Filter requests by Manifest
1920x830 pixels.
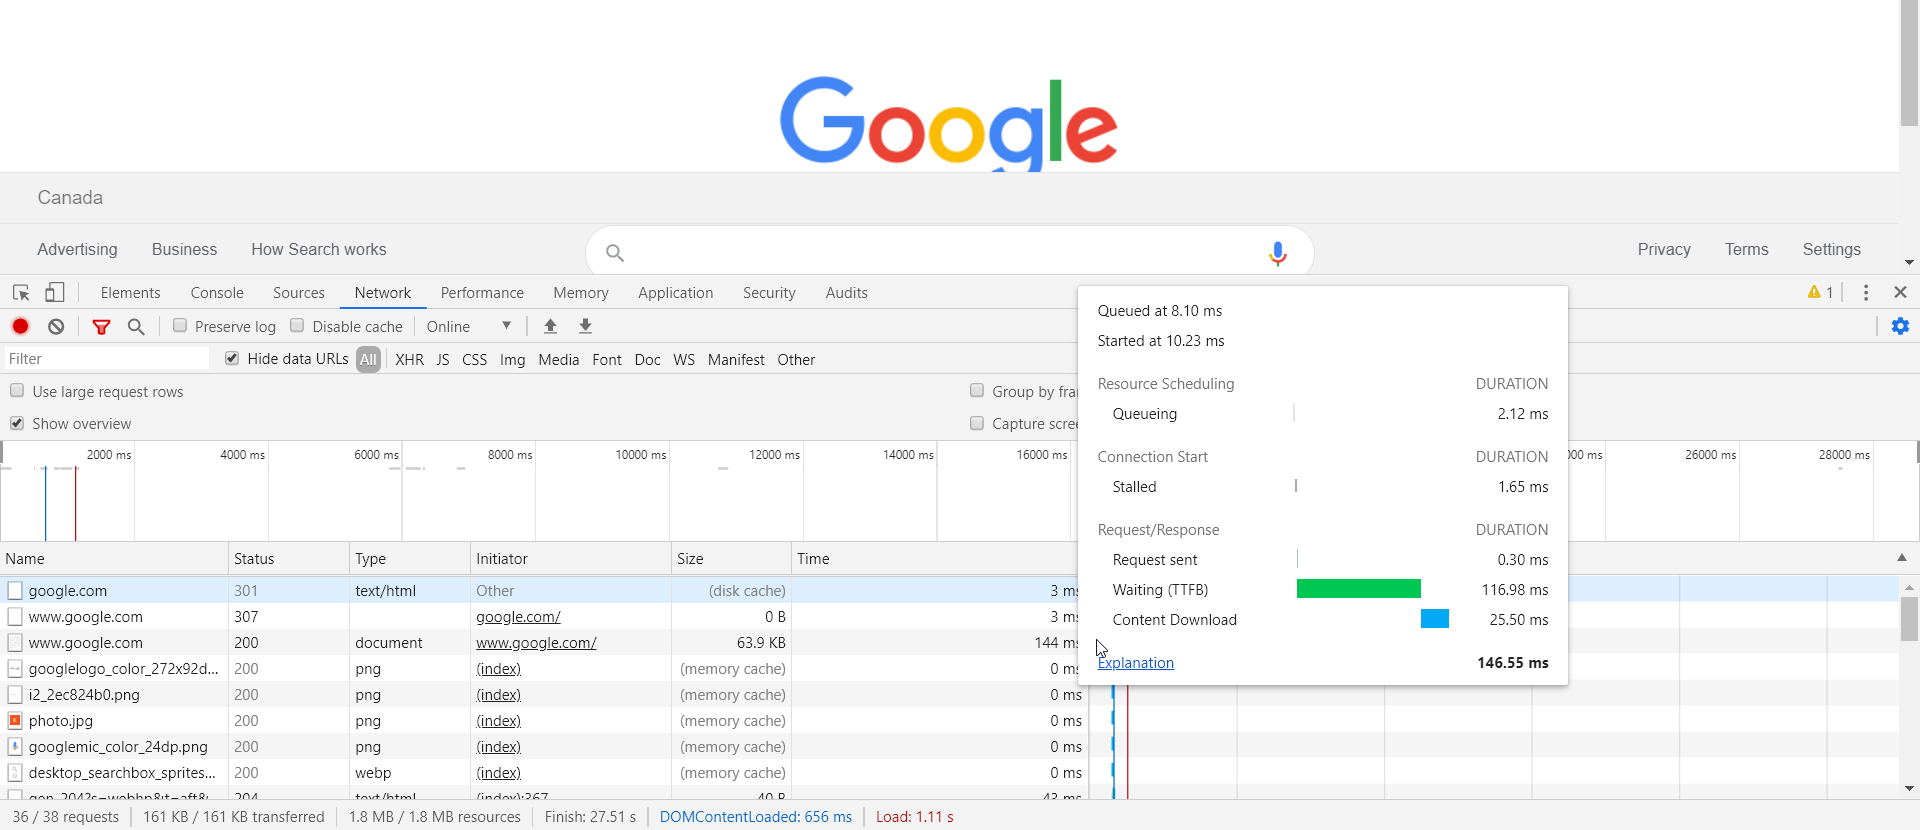pyautogui.click(x=736, y=360)
